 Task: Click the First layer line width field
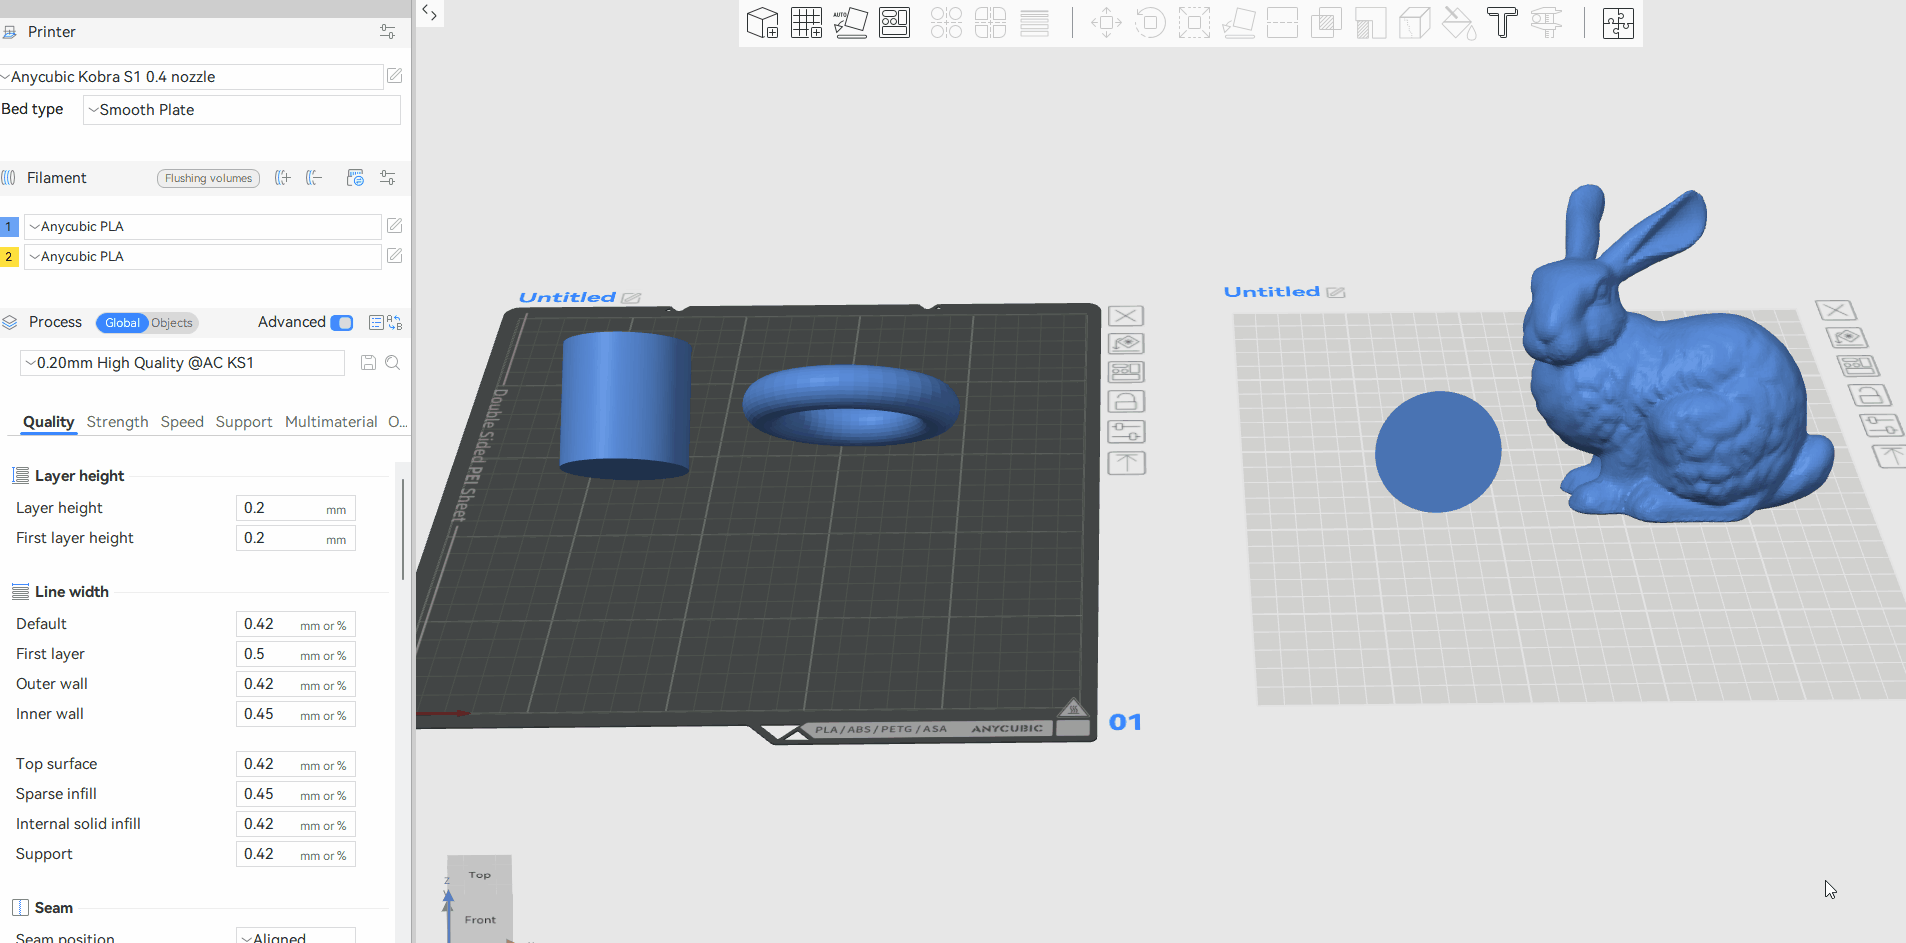tap(295, 654)
